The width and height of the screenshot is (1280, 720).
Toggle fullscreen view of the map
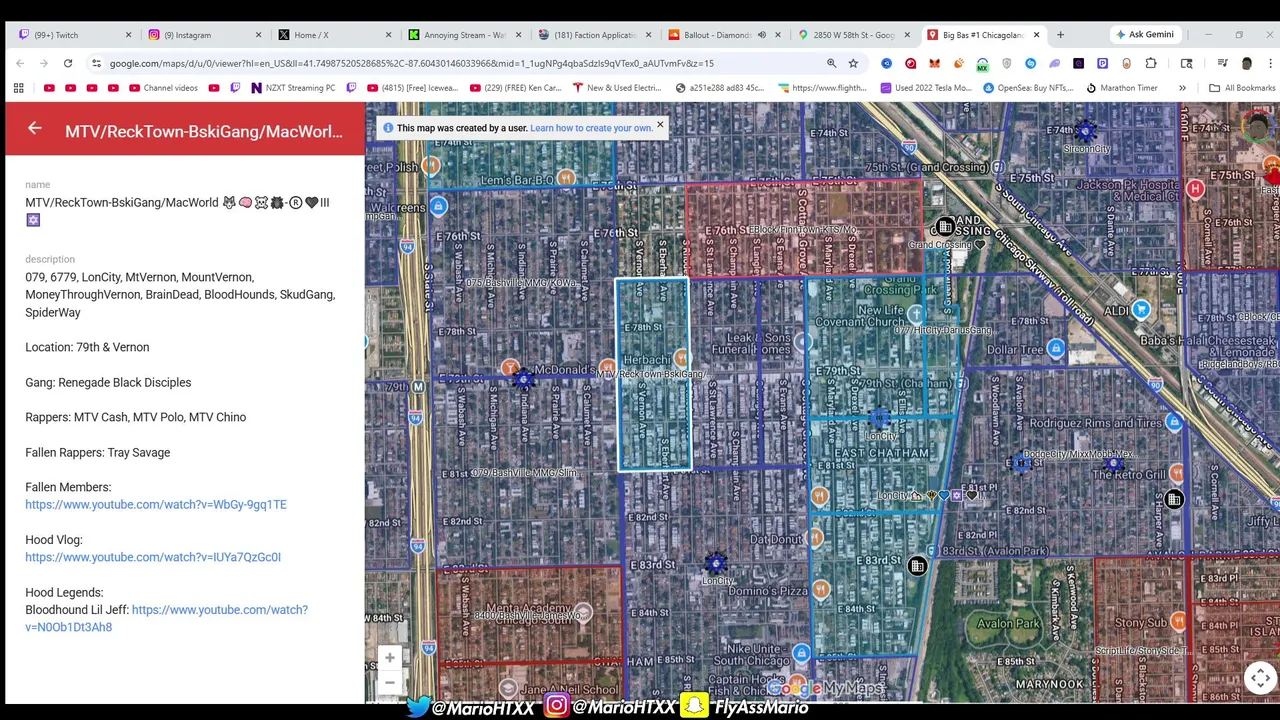click(x=1260, y=678)
